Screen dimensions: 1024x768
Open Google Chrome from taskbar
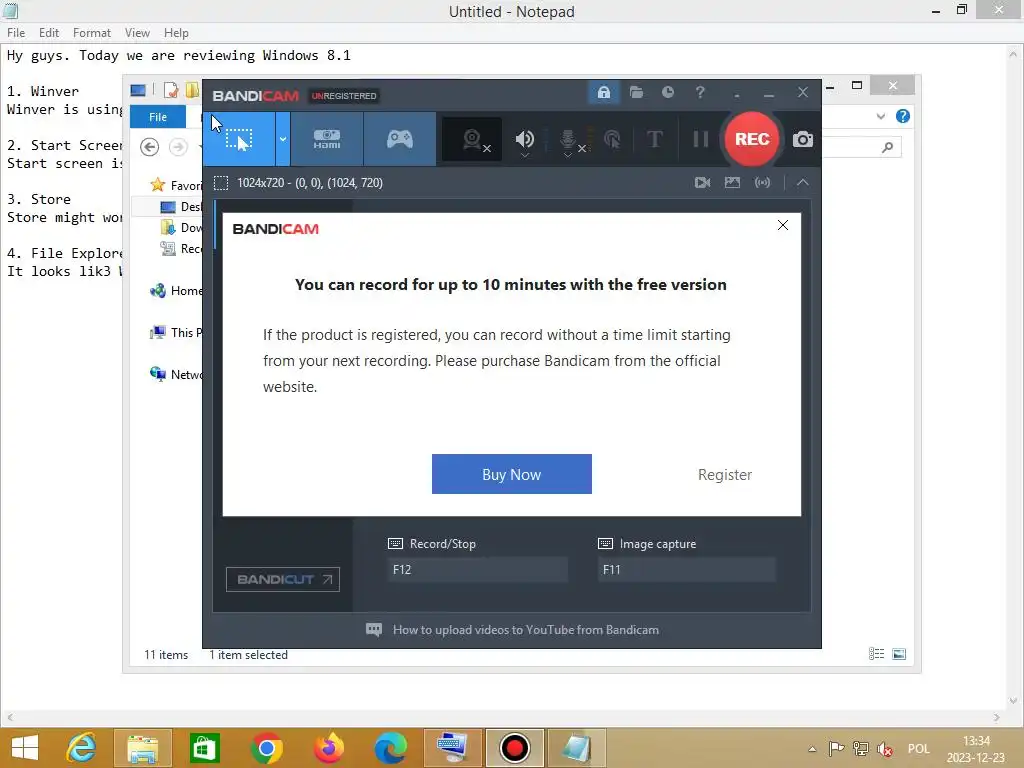(266, 748)
